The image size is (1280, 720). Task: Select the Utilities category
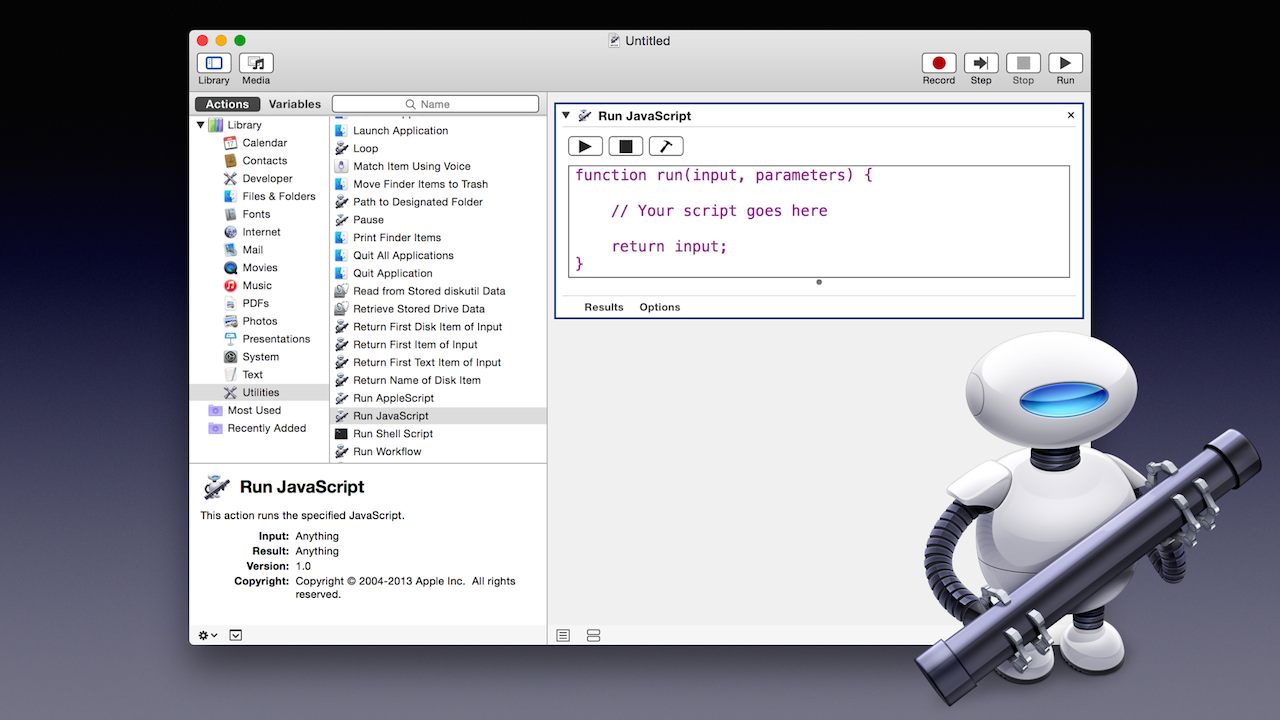[260, 393]
